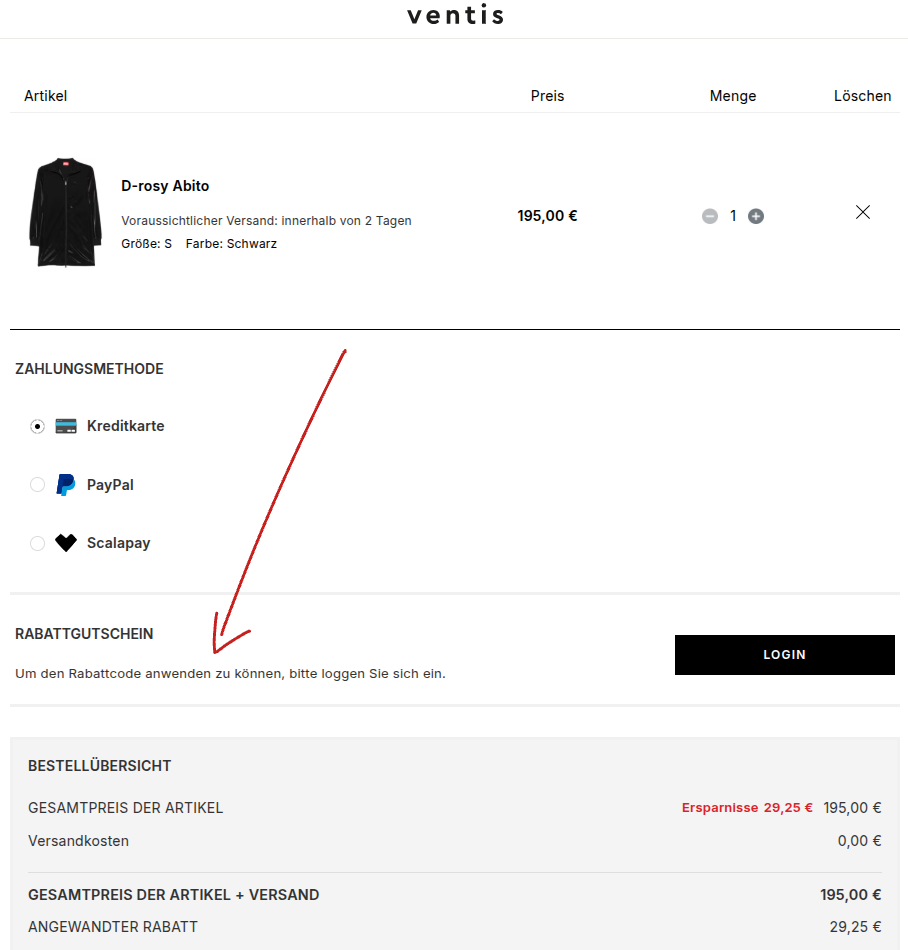The height and width of the screenshot is (950, 908).
Task: Click the ventis logo
Action: pos(455,15)
